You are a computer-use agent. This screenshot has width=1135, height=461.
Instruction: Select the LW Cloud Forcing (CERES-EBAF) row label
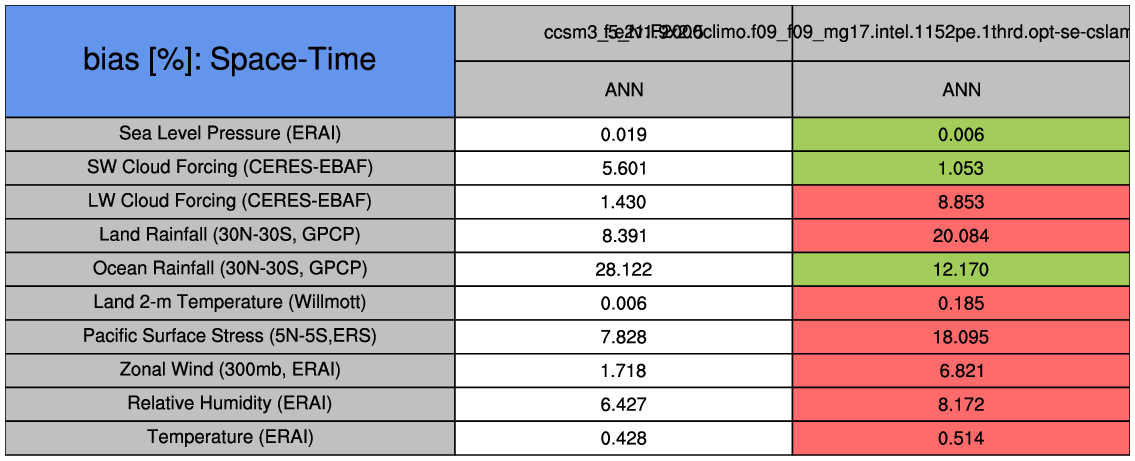[x=230, y=201]
